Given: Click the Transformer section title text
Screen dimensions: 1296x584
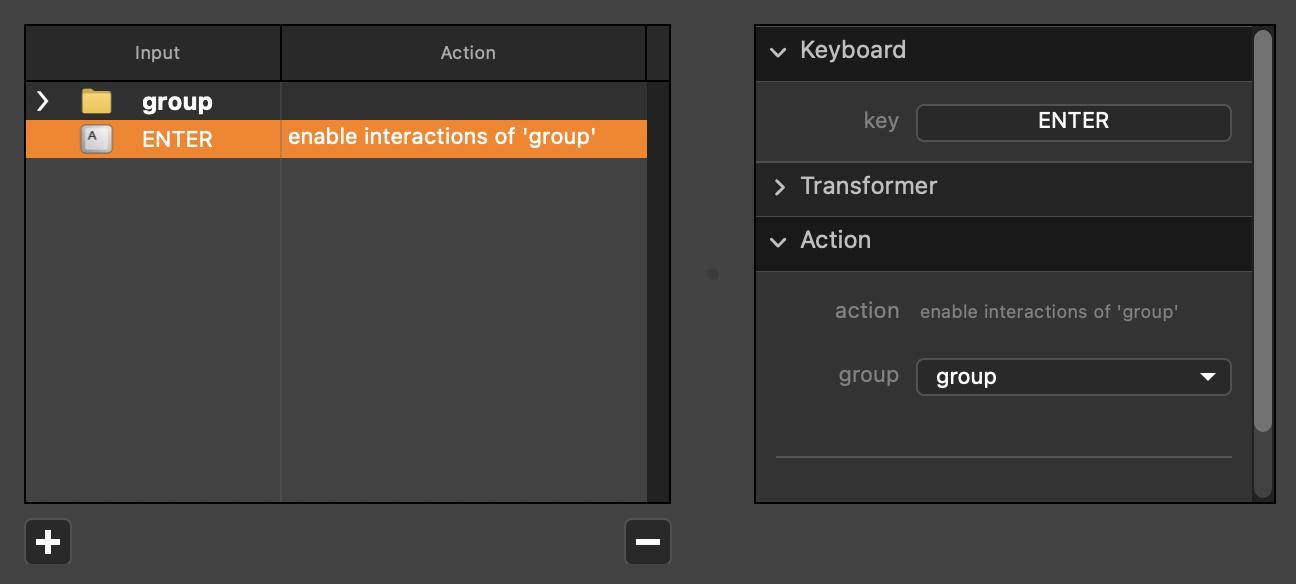Looking at the screenshot, I should tap(868, 187).
